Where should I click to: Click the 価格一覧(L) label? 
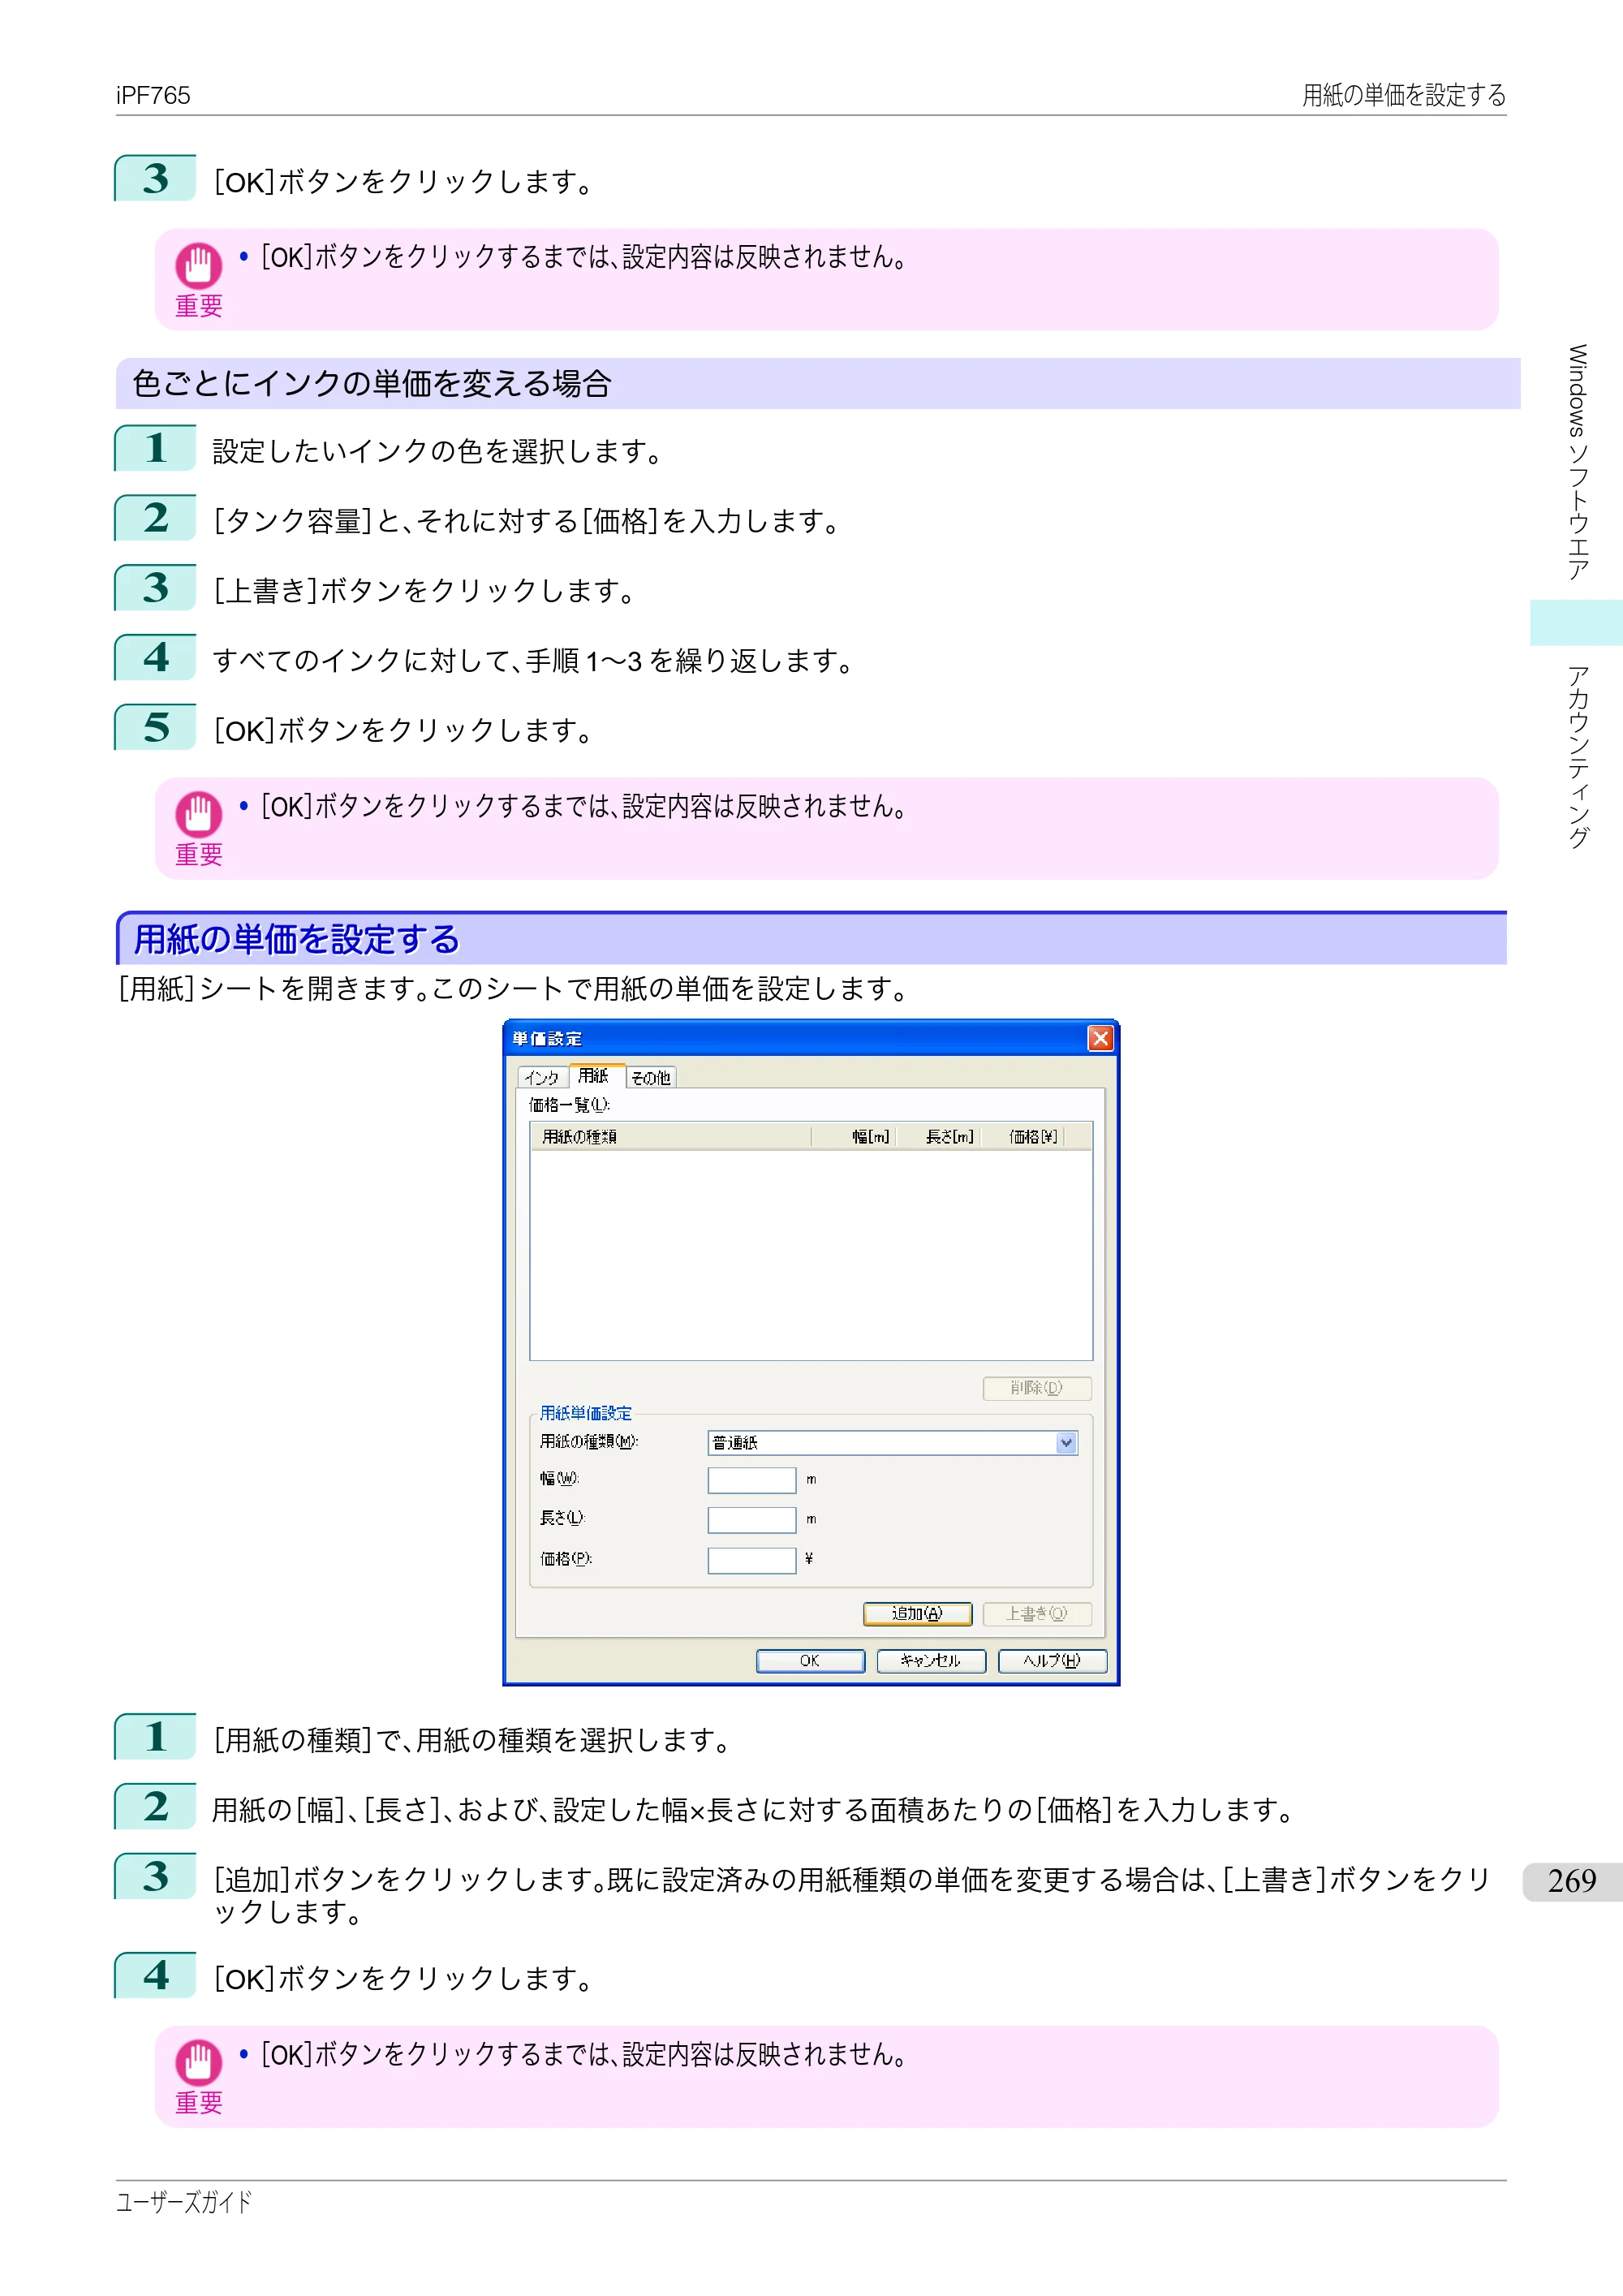[x=569, y=1104]
